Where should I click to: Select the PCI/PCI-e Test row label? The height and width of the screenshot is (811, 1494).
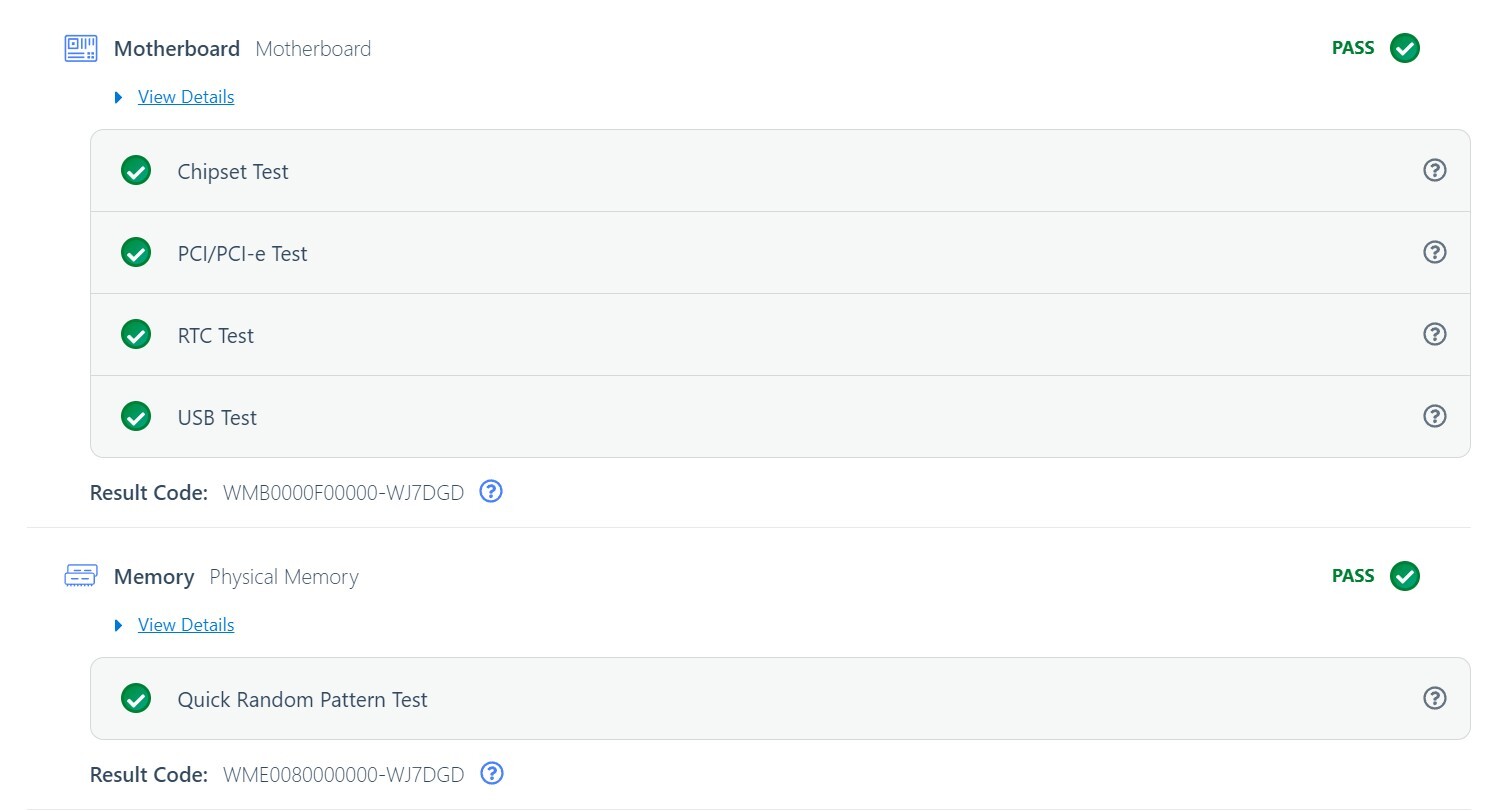[242, 254]
